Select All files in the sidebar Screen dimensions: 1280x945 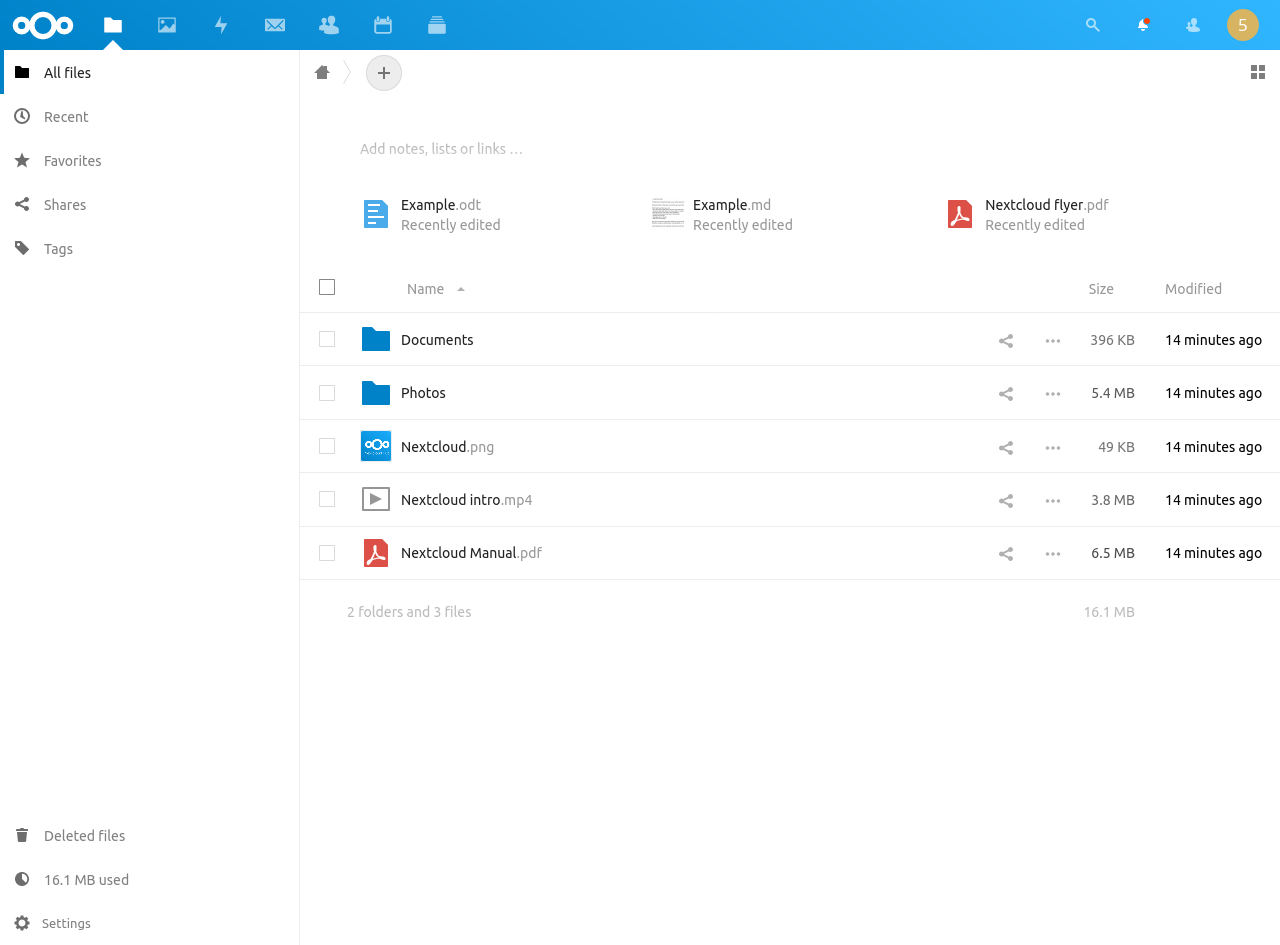[x=150, y=73]
